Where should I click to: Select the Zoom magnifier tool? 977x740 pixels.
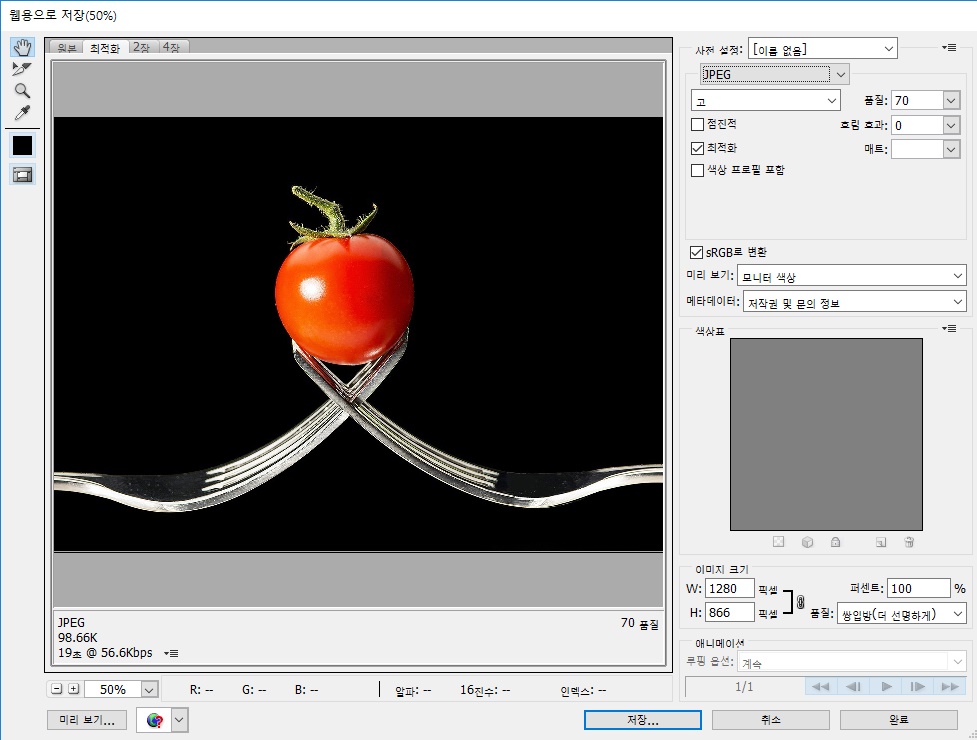click(22, 91)
